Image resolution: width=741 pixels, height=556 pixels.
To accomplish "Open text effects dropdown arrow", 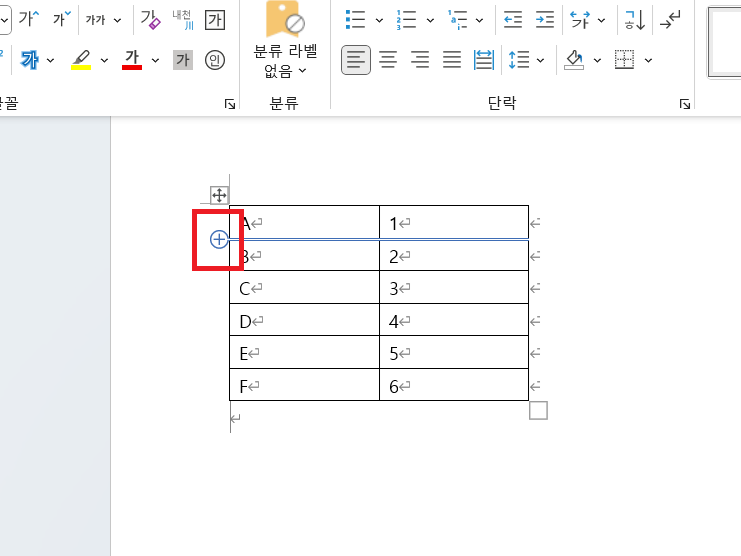I will (x=51, y=60).
